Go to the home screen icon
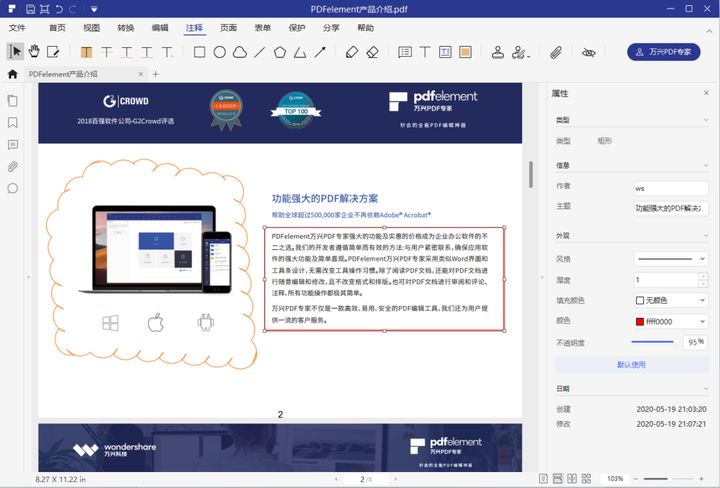The image size is (720, 488). pos(12,74)
